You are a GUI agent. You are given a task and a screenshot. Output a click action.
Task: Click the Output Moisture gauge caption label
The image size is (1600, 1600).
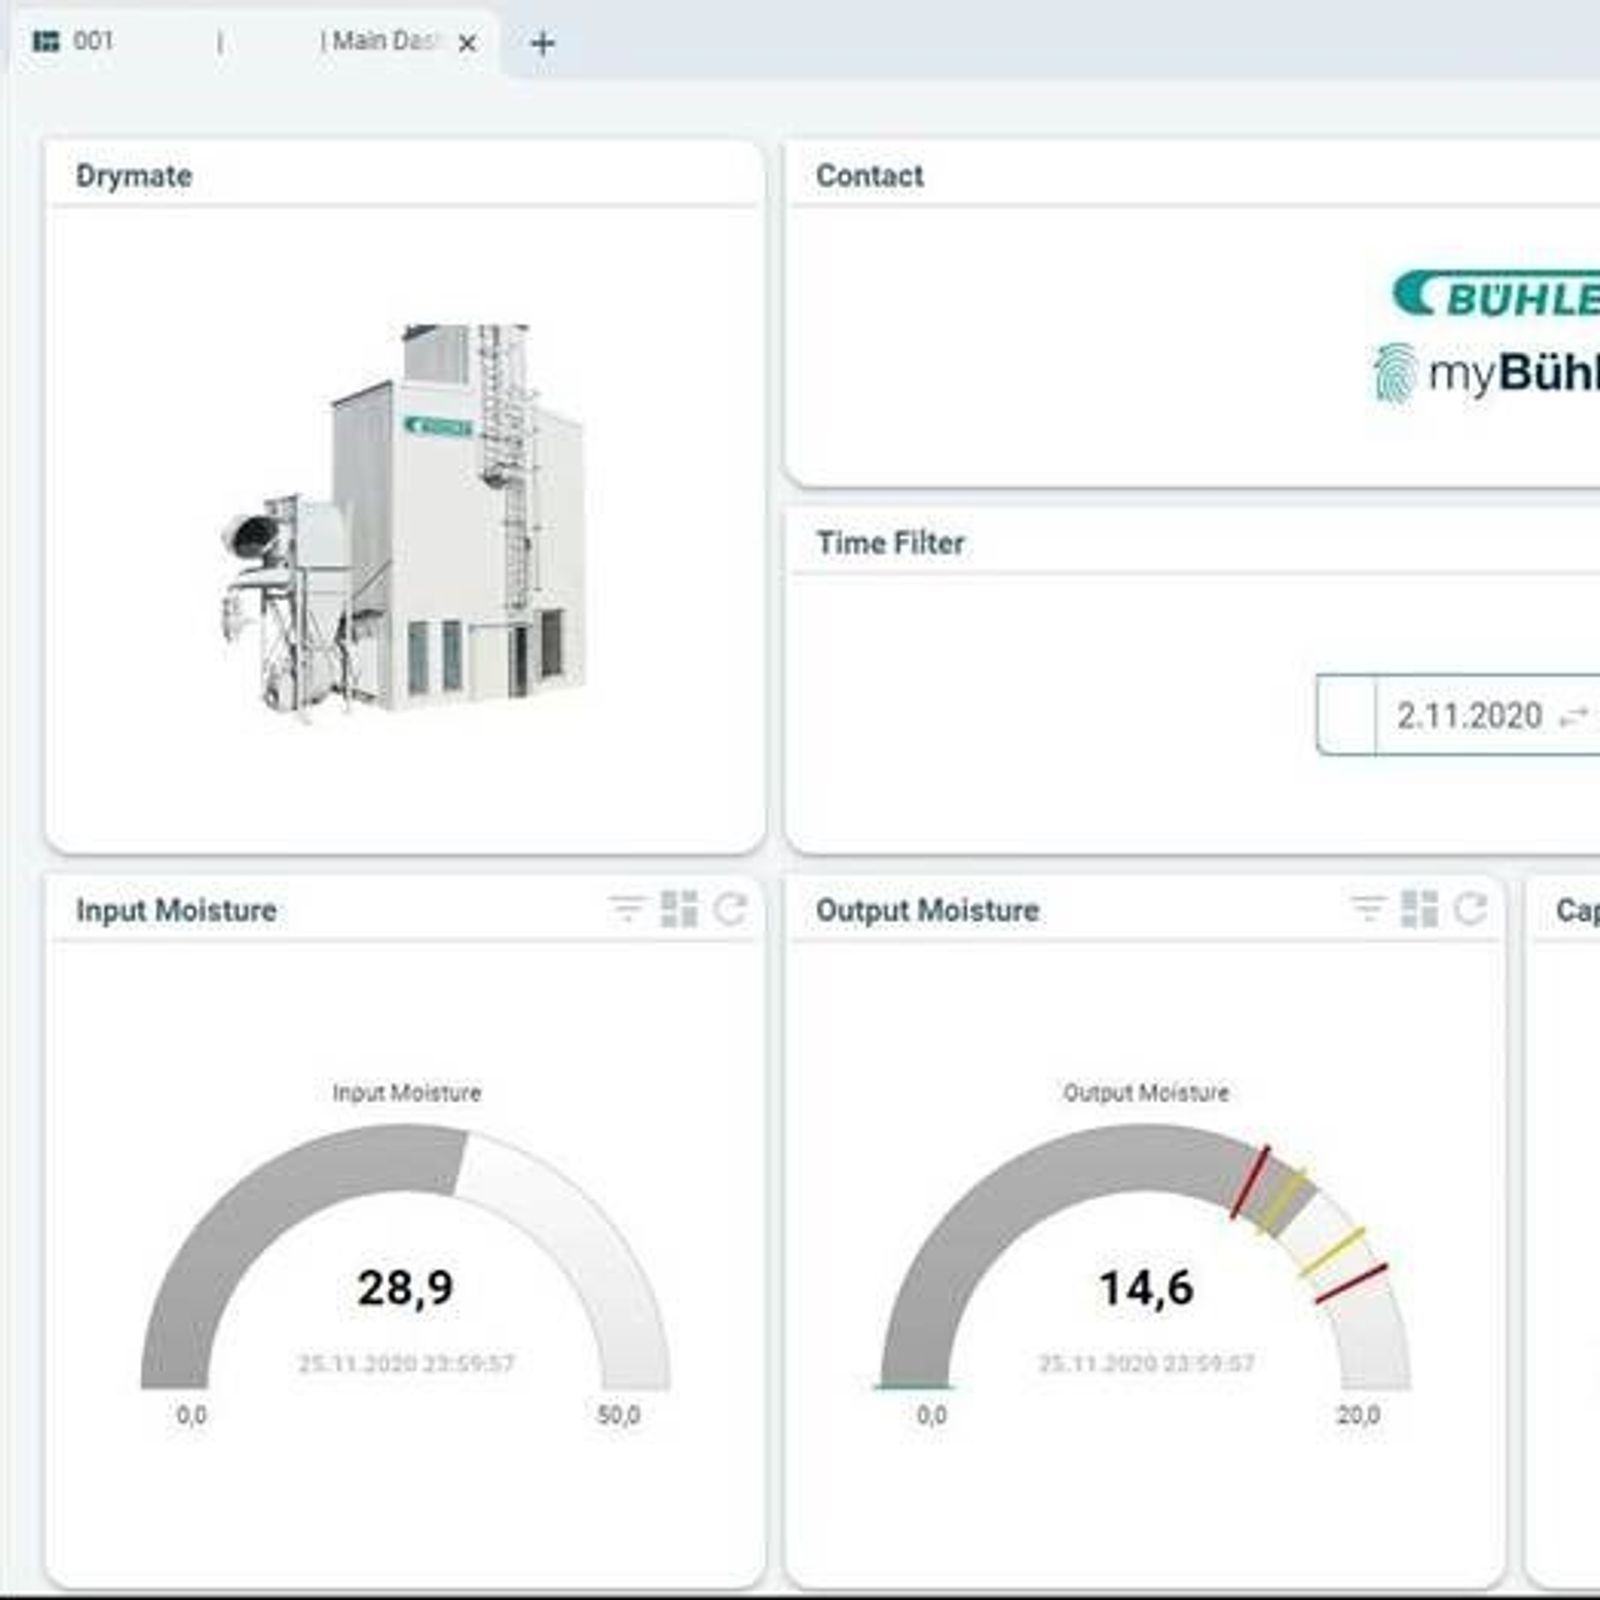(1146, 1093)
